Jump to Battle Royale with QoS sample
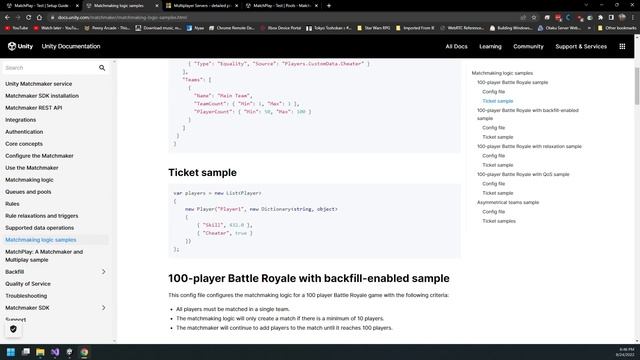This screenshot has height=360, width=640. click(x=523, y=174)
